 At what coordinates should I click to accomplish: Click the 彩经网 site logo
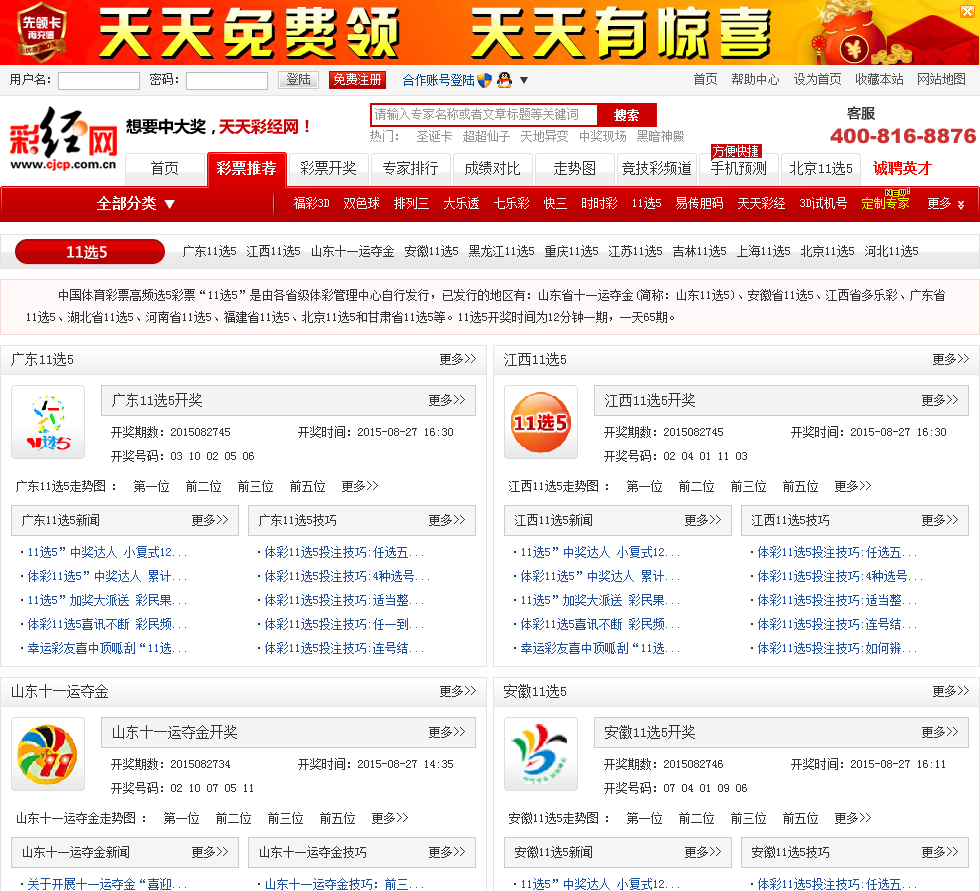63,139
